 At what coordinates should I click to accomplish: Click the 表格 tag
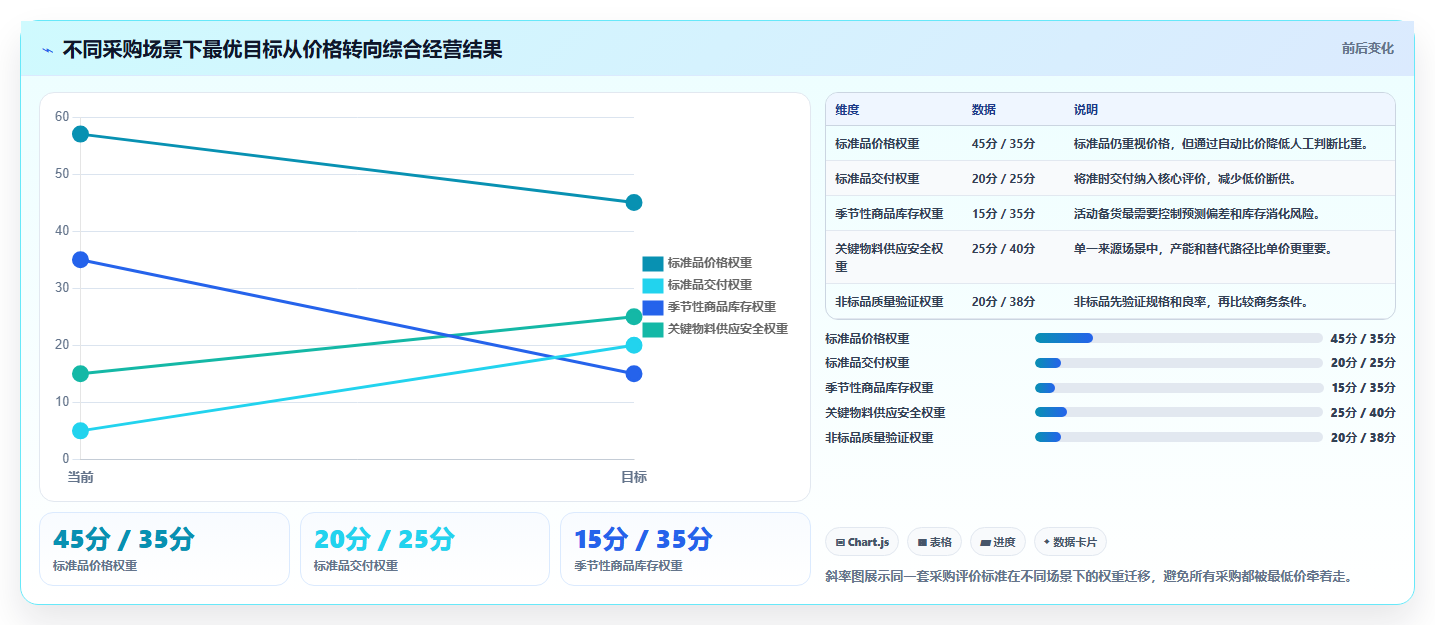point(934,542)
